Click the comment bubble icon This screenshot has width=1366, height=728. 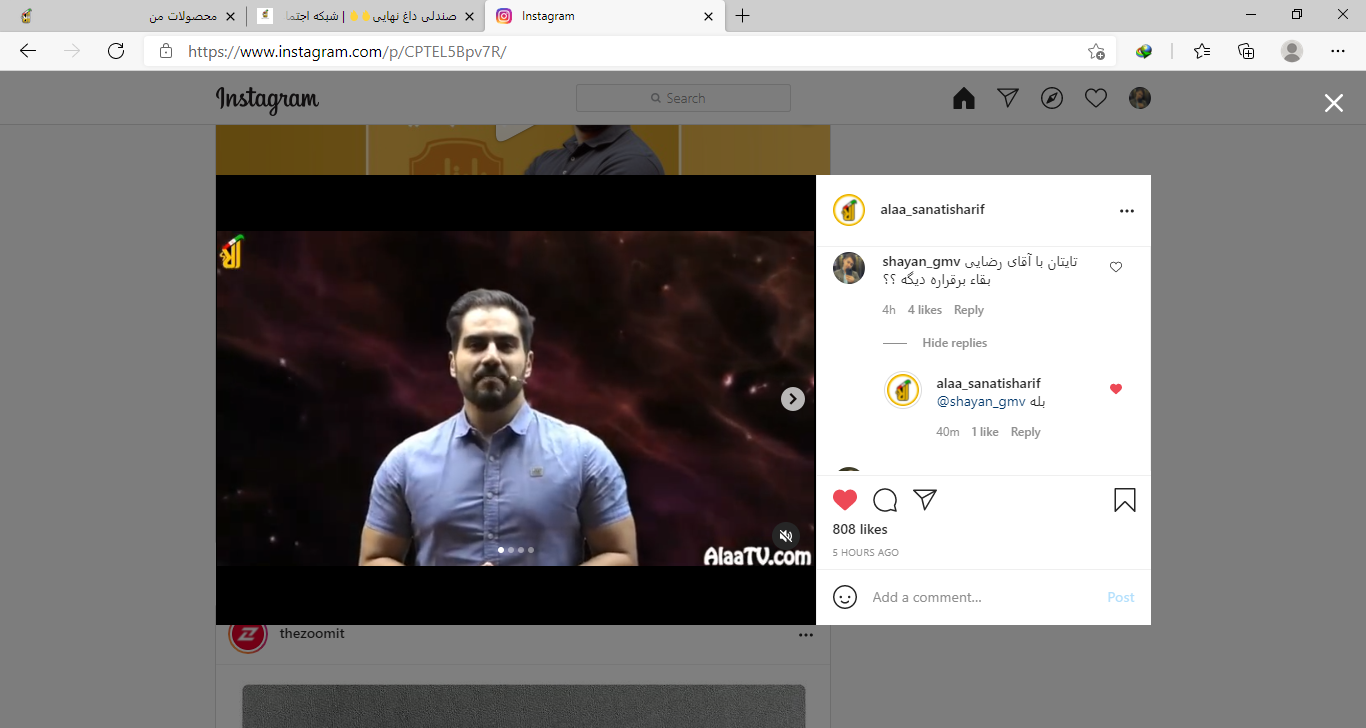[x=885, y=500]
